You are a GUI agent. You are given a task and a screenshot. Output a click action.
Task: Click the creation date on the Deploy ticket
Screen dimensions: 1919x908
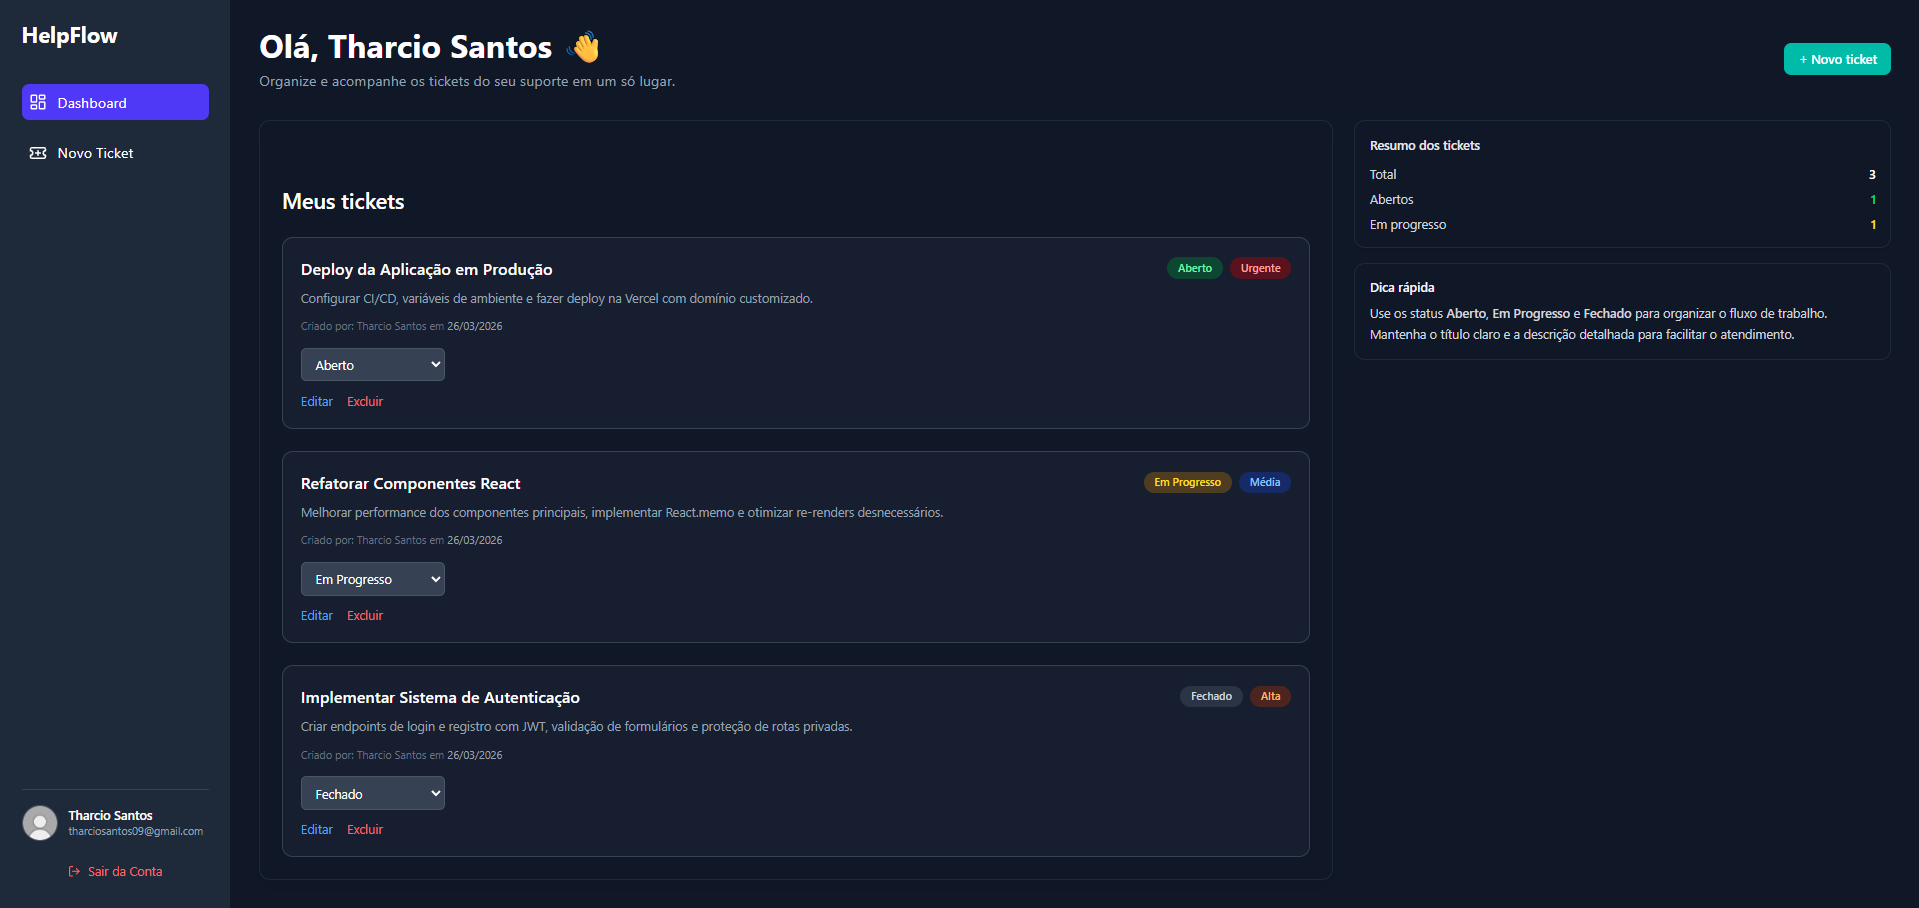(474, 326)
